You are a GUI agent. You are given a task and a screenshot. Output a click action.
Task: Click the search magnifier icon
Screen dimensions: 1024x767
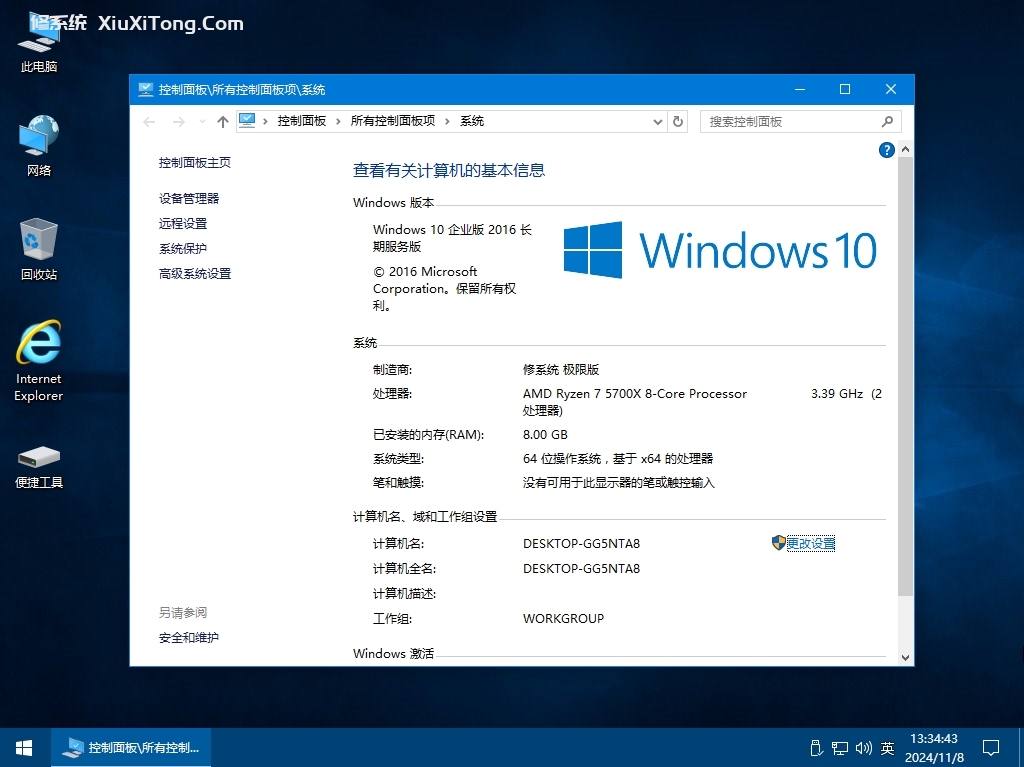coord(887,122)
